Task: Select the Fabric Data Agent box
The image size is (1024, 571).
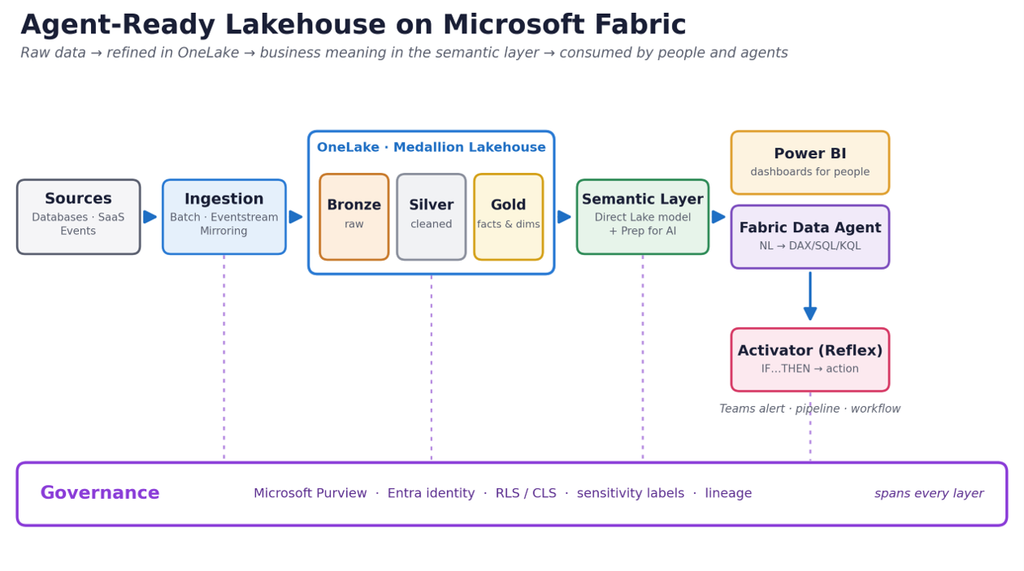Action: click(x=810, y=237)
